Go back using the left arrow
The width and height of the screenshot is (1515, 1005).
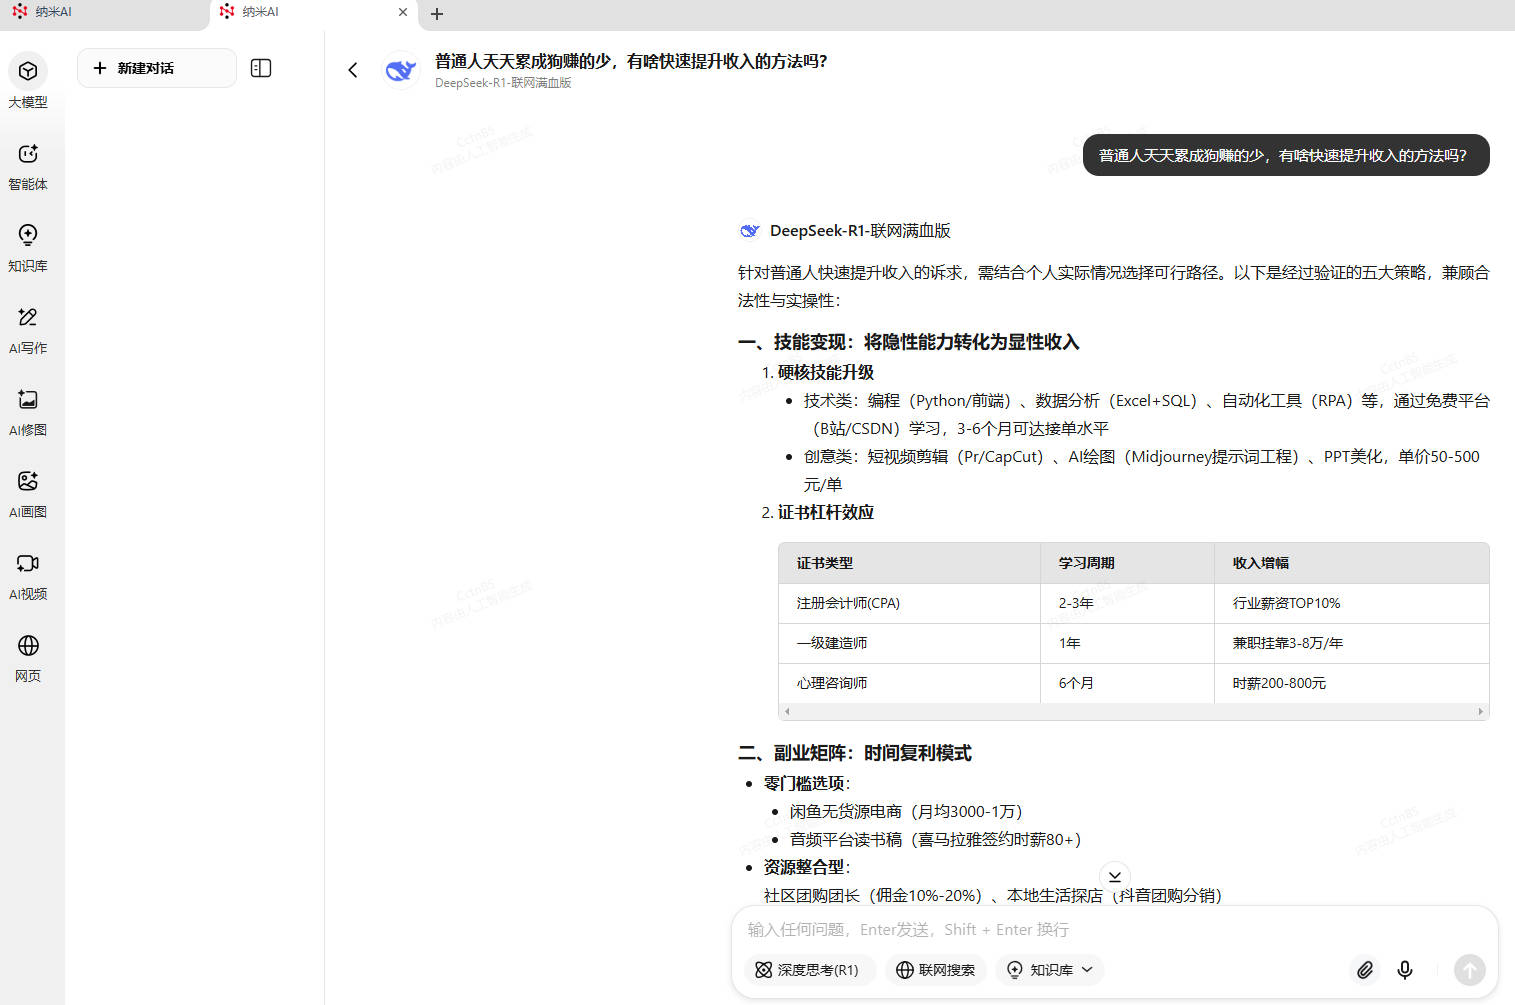[353, 69]
